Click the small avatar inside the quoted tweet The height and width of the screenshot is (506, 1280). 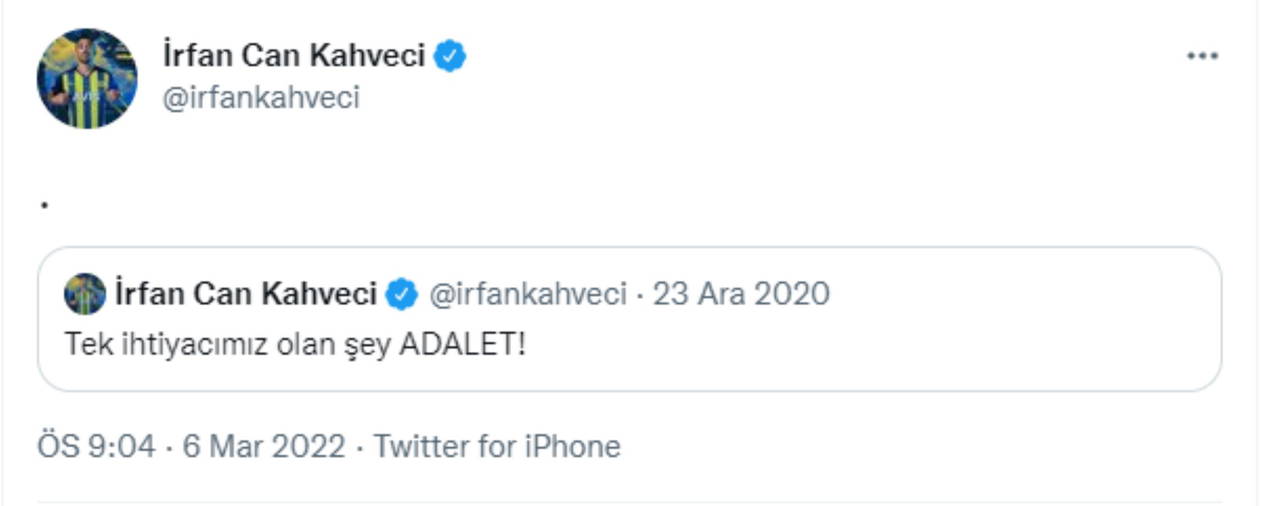pos(85,294)
